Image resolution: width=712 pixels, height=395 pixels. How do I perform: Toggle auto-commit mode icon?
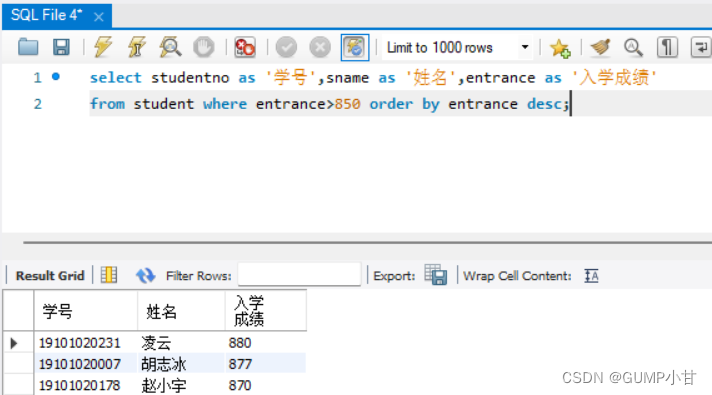click(355, 47)
